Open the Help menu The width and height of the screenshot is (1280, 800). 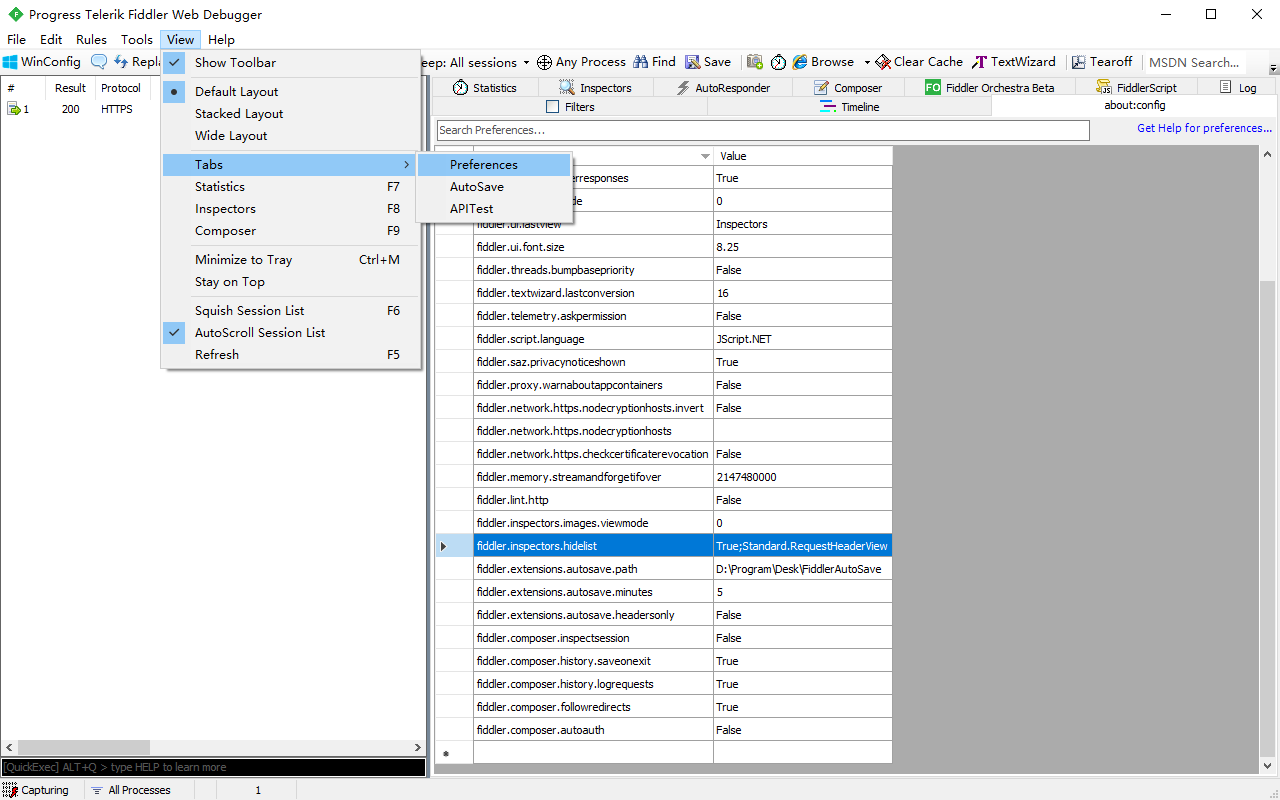pyautogui.click(x=221, y=40)
